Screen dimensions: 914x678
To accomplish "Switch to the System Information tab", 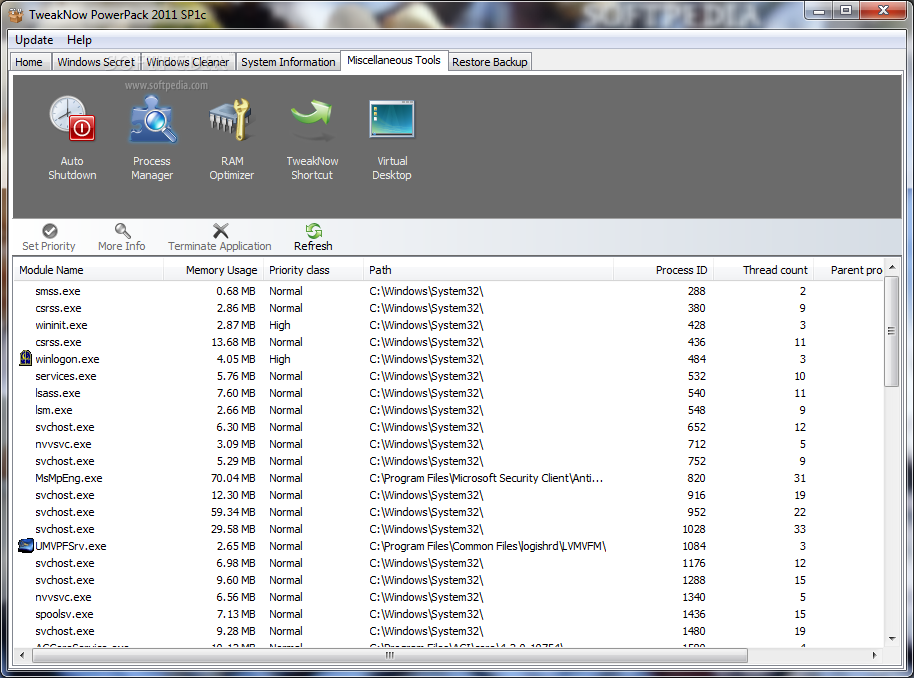I will pyautogui.click(x=288, y=62).
